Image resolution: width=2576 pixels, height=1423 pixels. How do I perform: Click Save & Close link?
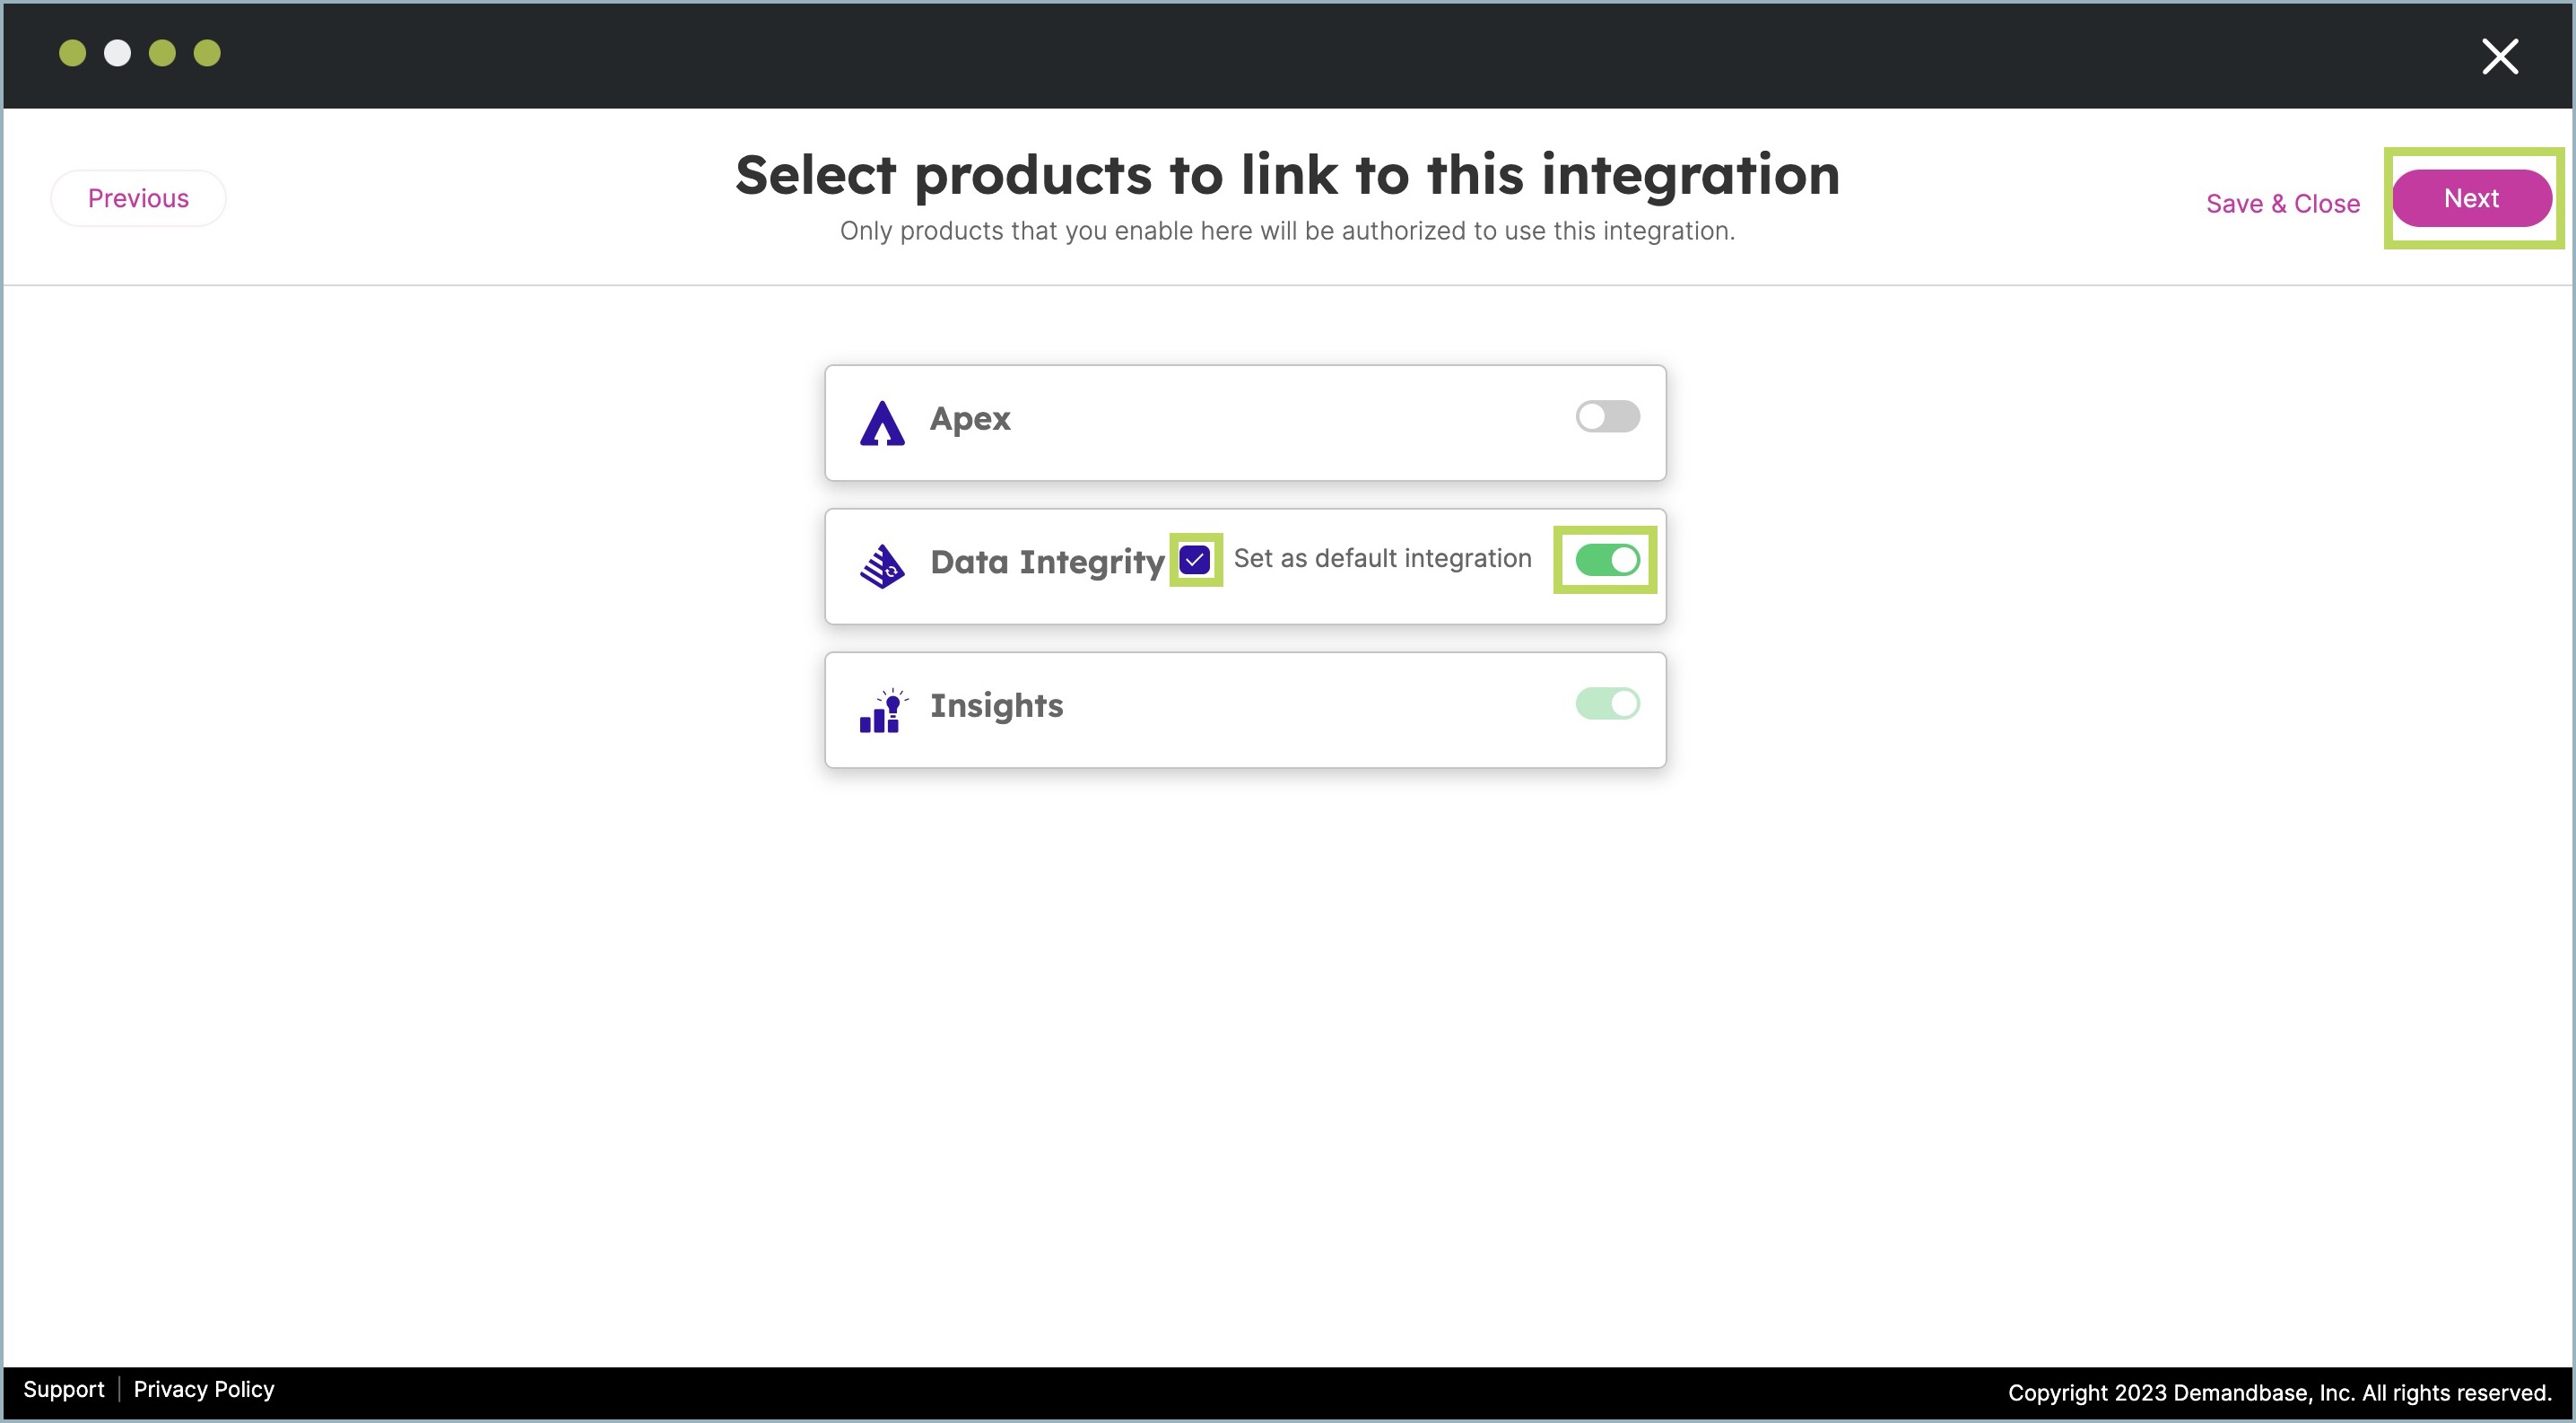2282,204
